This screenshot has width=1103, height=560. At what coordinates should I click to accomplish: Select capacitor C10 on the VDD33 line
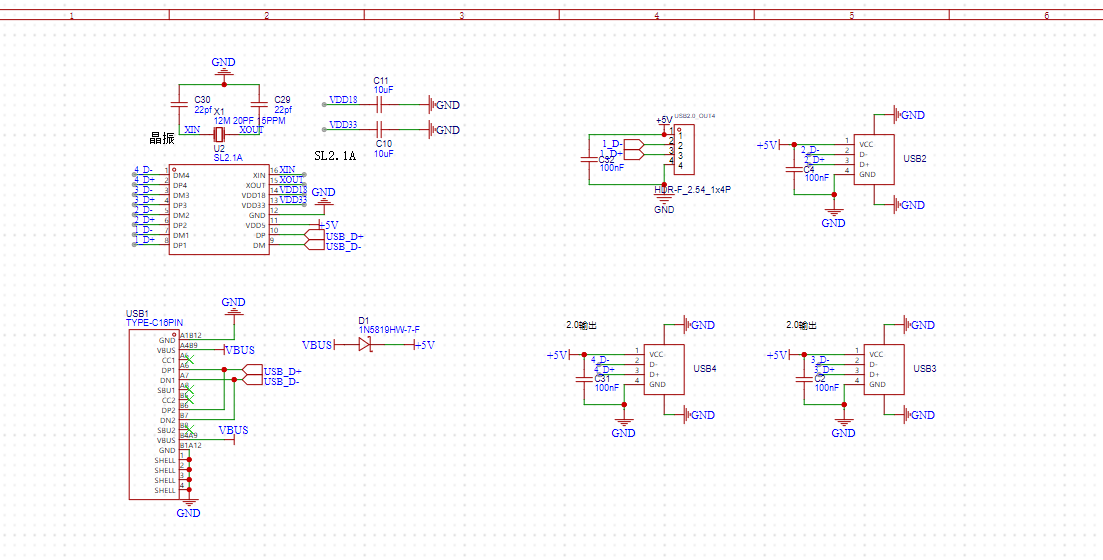pos(380,128)
